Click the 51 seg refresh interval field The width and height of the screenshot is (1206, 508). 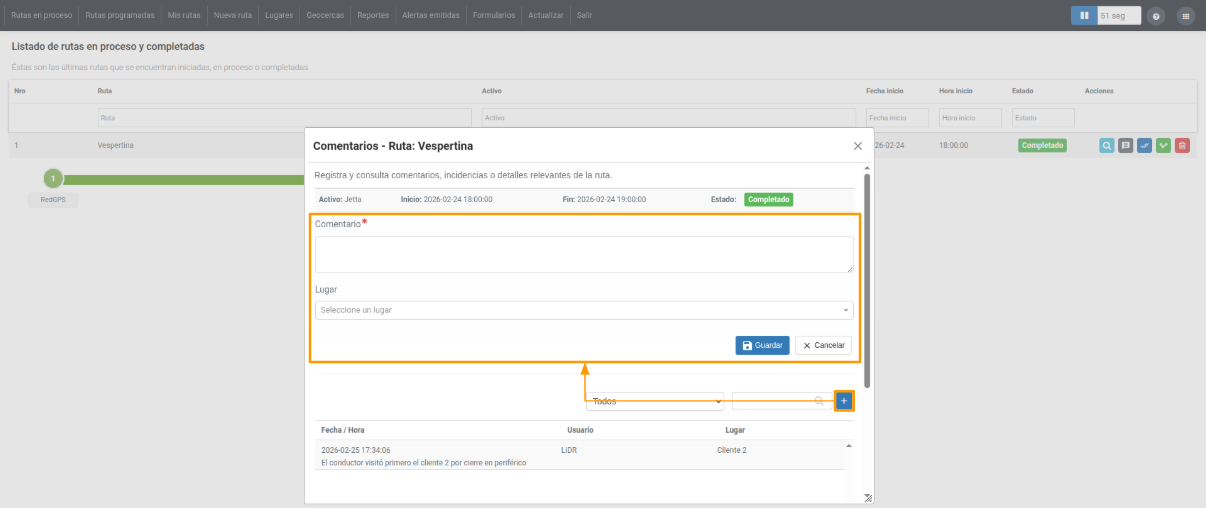1119,16
